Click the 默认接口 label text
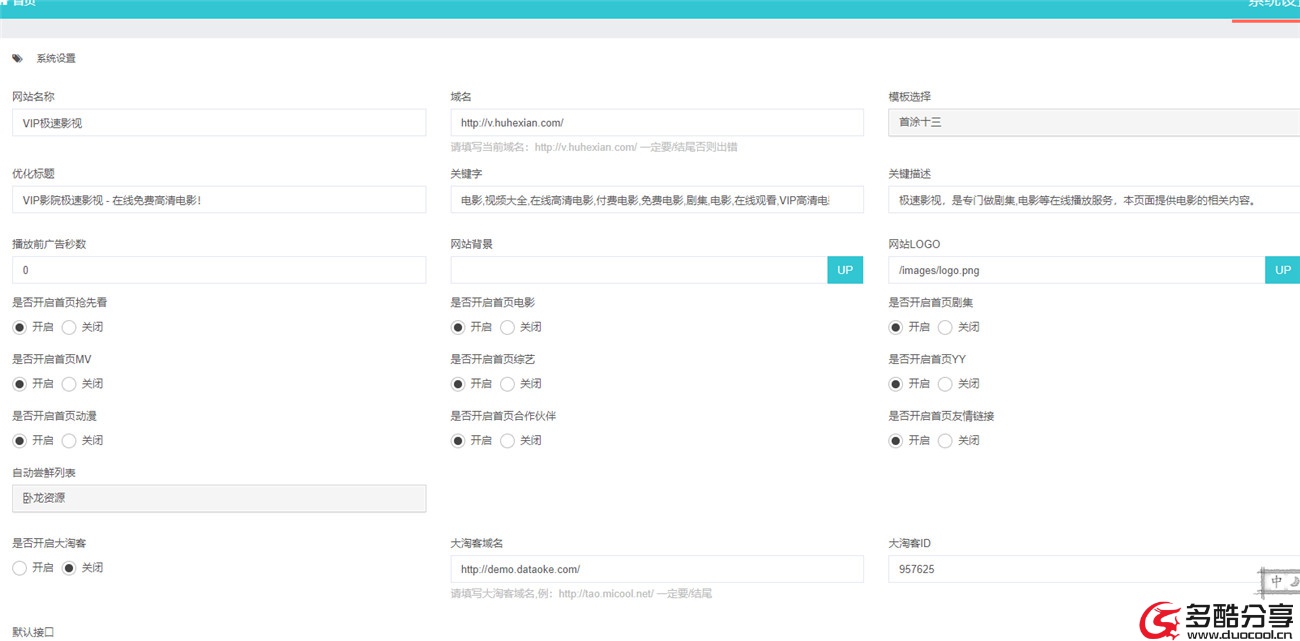 tap(33, 632)
